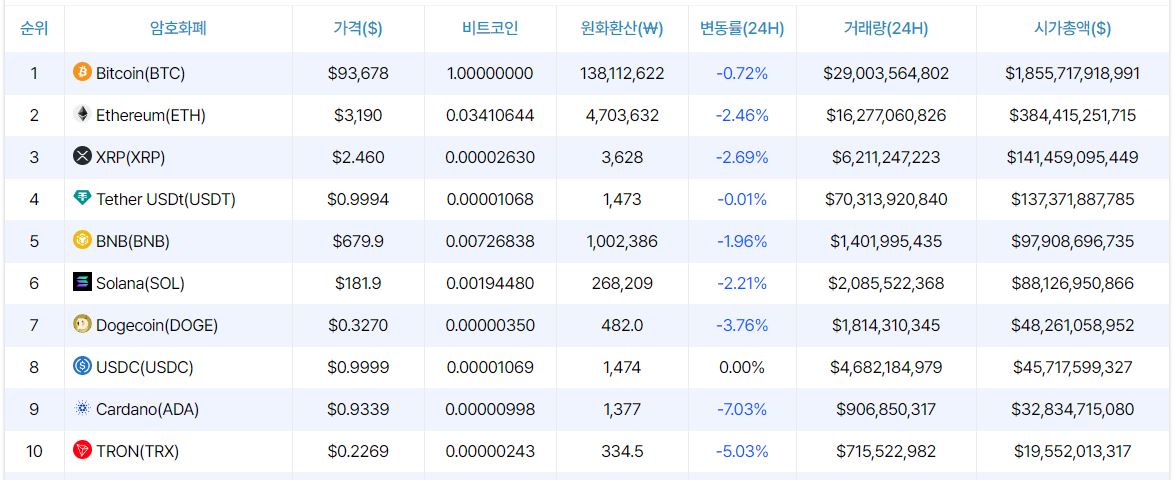The height and width of the screenshot is (480, 1174).
Task: Open the Solana(SOL) name link
Action: [140, 283]
